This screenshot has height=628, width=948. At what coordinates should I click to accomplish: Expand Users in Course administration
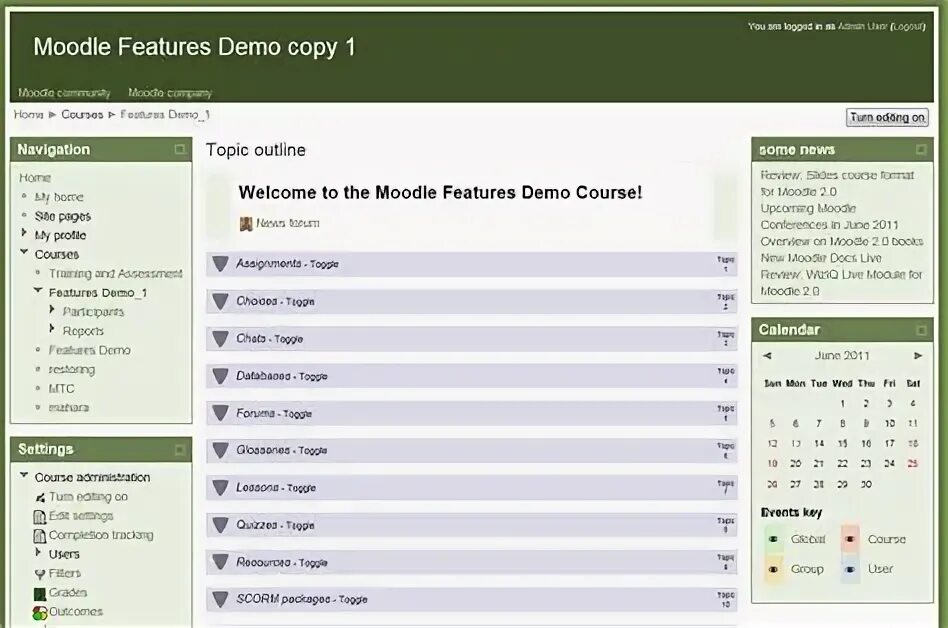38,552
